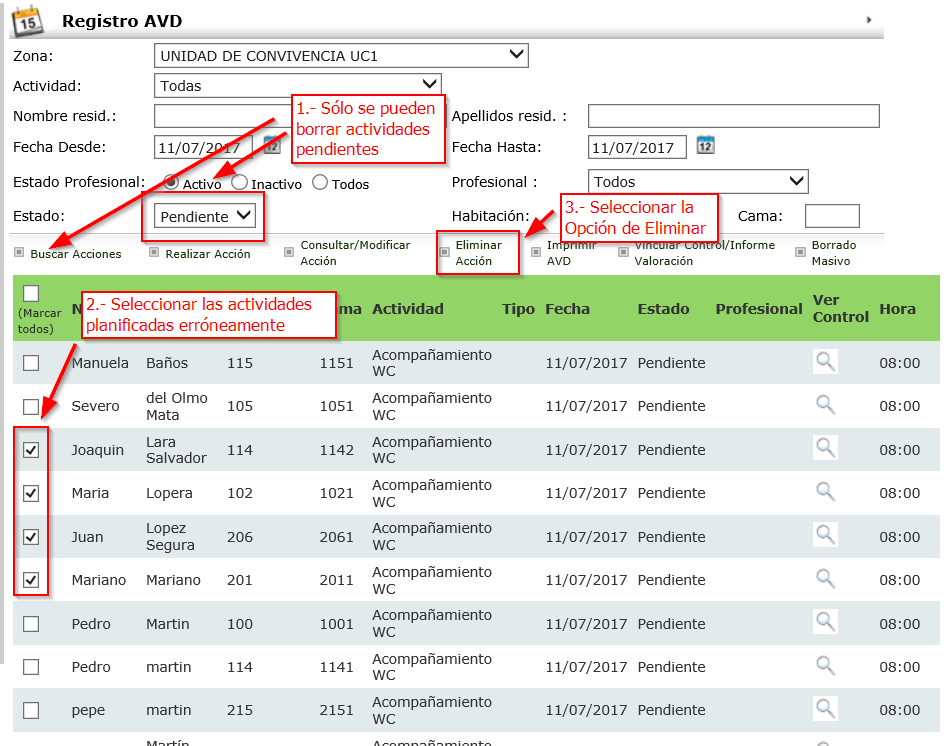Open Ver Control magnifier for Joaquin Lara

(x=825, y=449)
